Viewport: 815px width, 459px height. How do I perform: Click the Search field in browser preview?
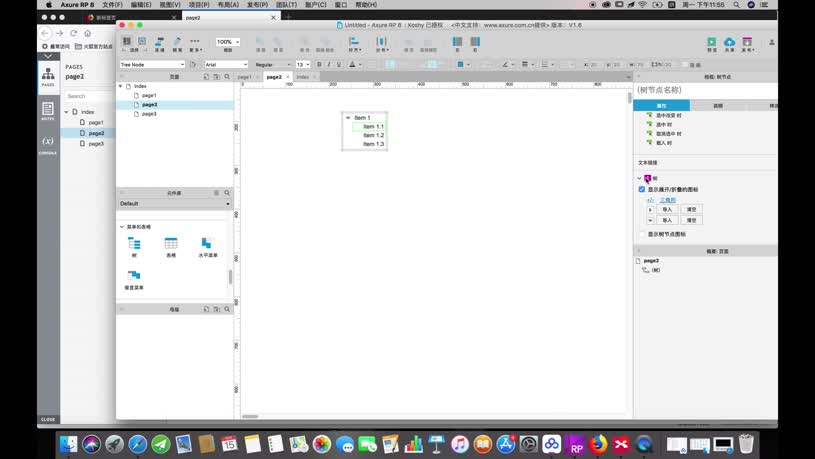tap(88, 96)
